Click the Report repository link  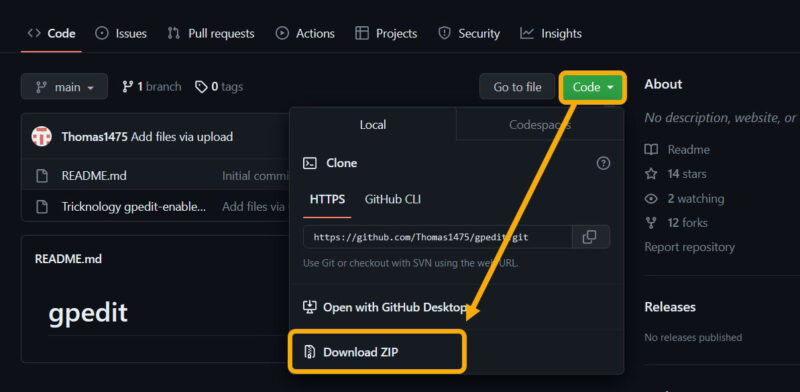click(x=689, y=248)
